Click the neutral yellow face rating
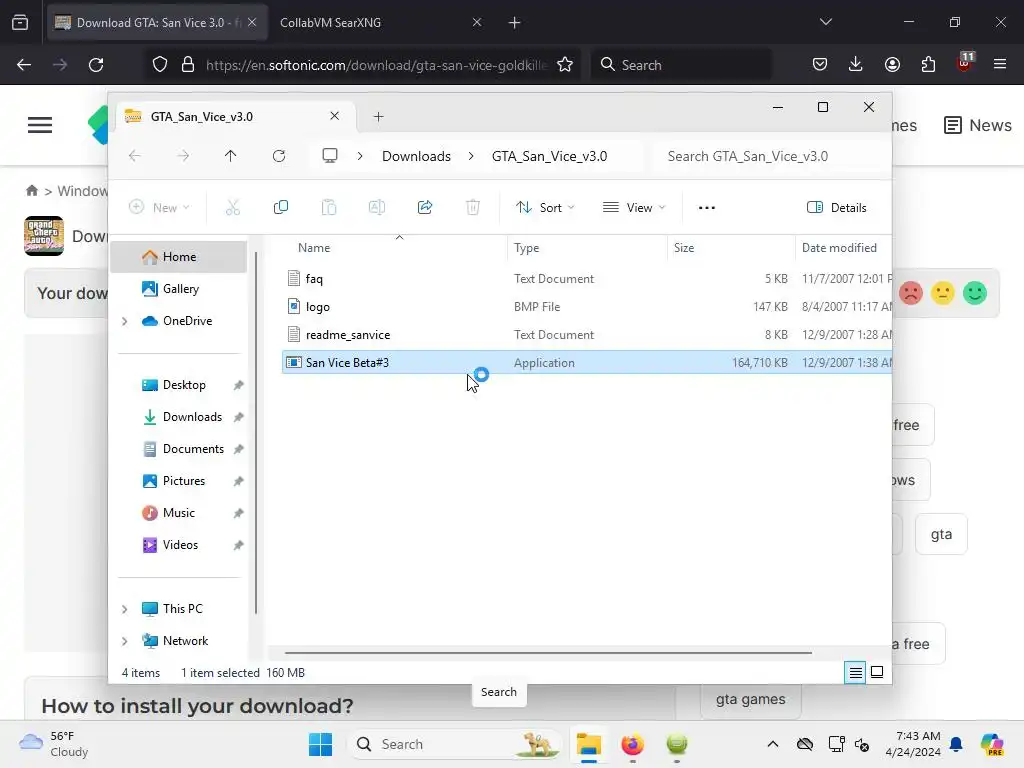The image size is (1024, 768). pyautogui.click(x=943, y=293)
